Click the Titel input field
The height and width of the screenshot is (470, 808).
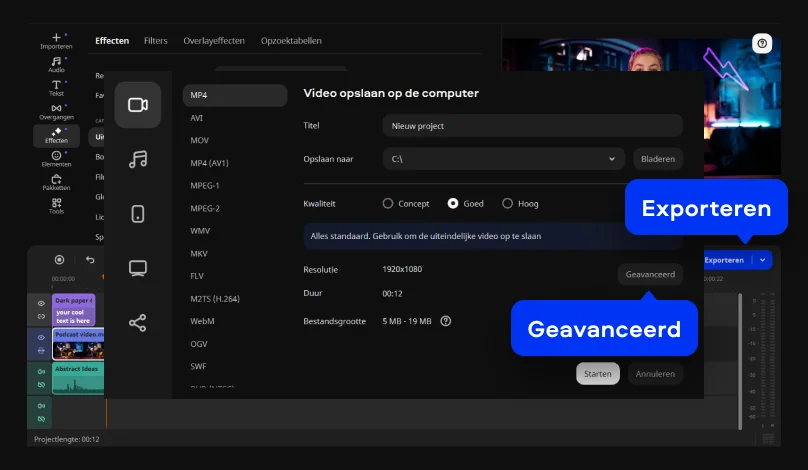(x=532, y=126)
